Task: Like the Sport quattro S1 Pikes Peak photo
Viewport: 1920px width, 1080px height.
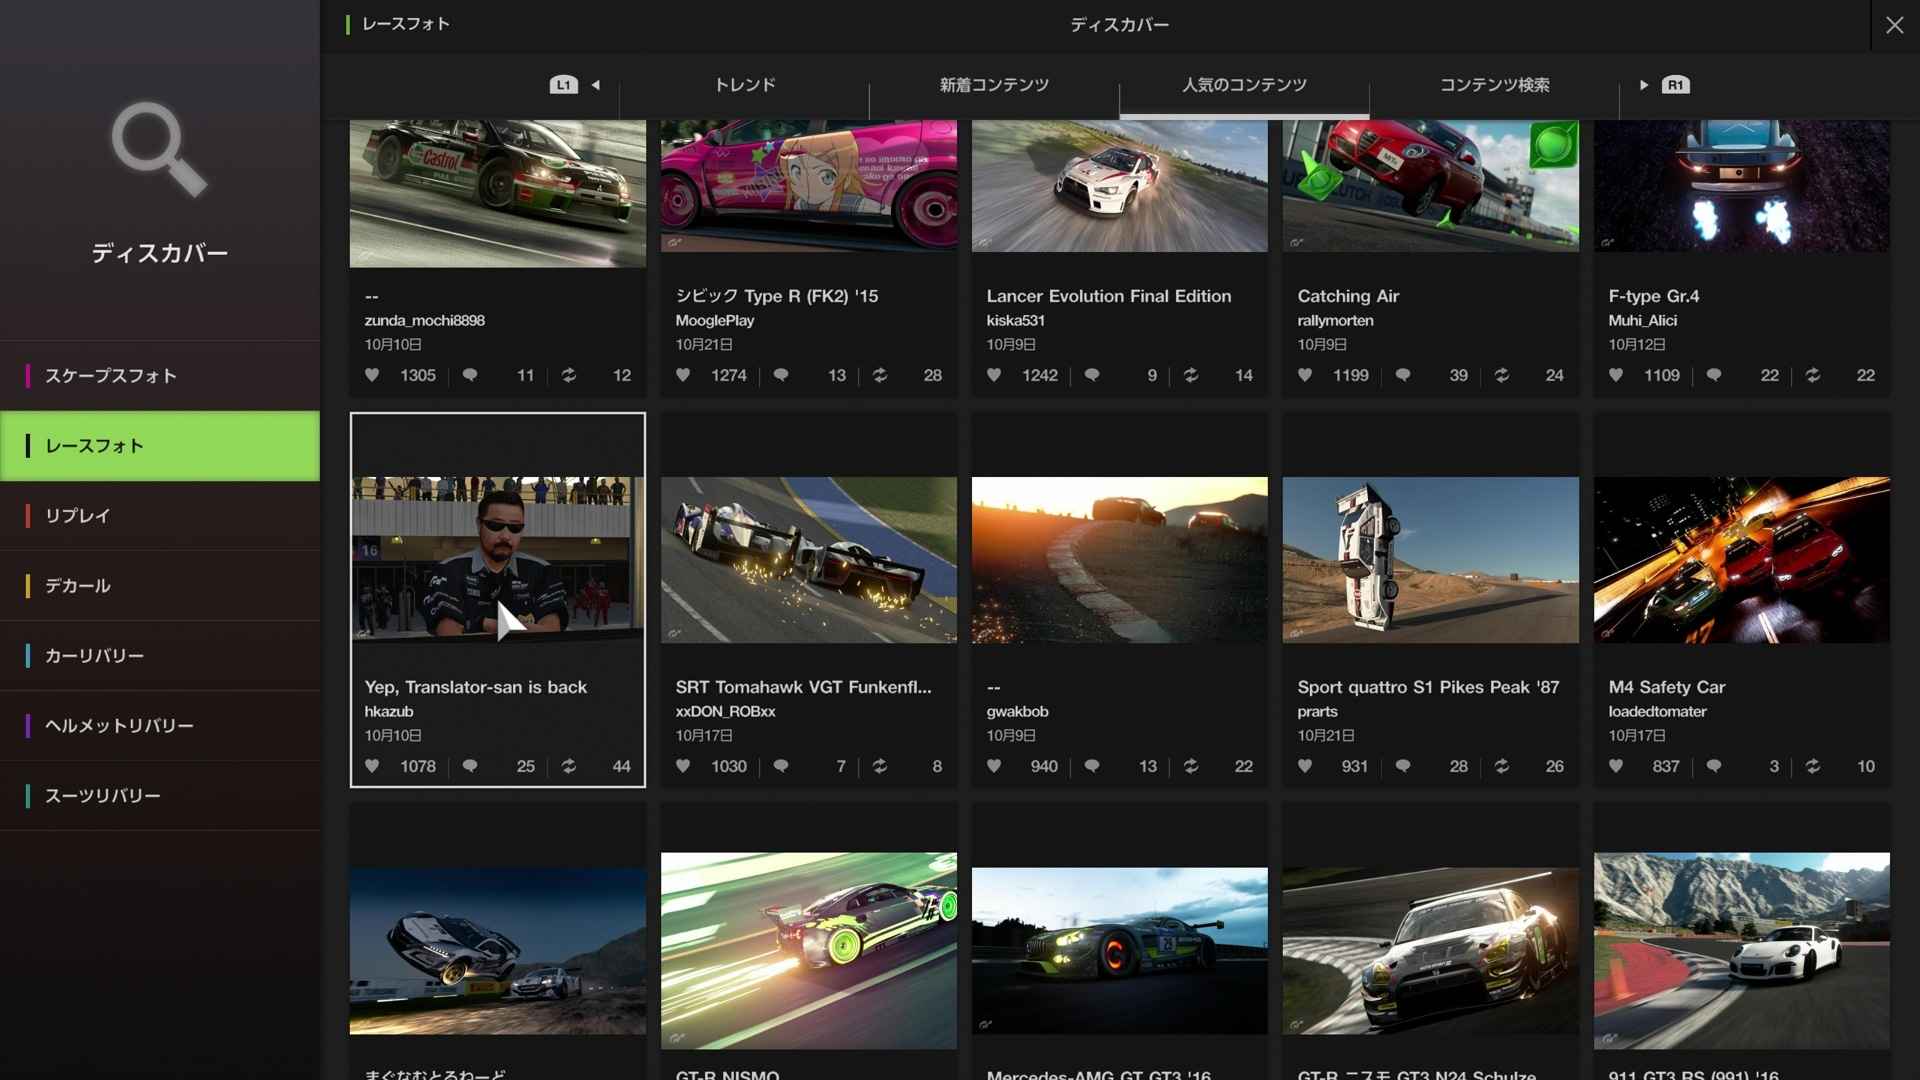Action: pyautogui.click(x=1305, y=766)
